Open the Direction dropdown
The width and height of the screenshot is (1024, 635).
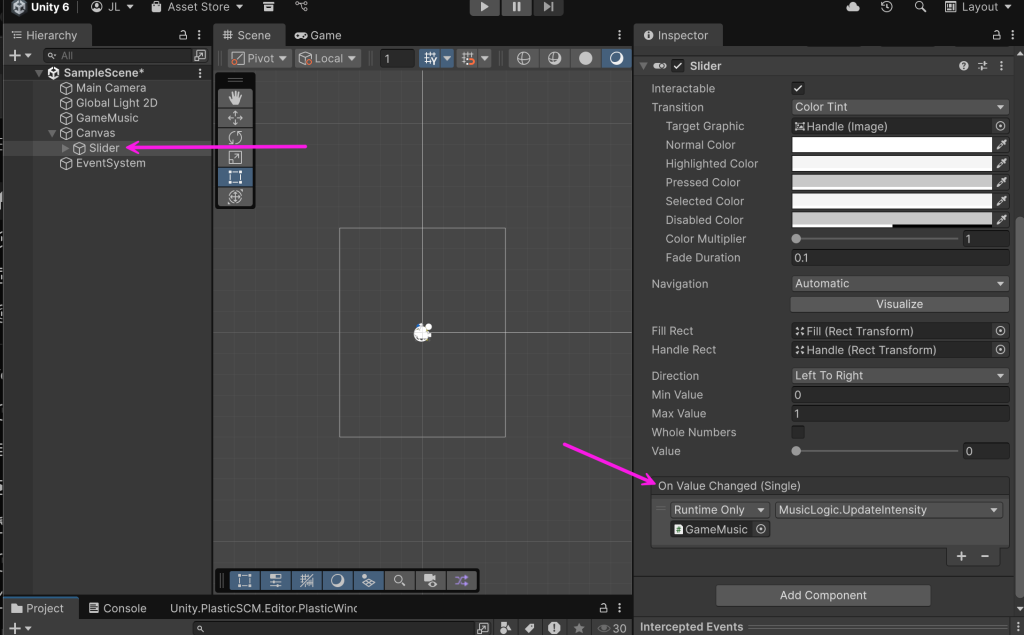(x=900, y=376)
